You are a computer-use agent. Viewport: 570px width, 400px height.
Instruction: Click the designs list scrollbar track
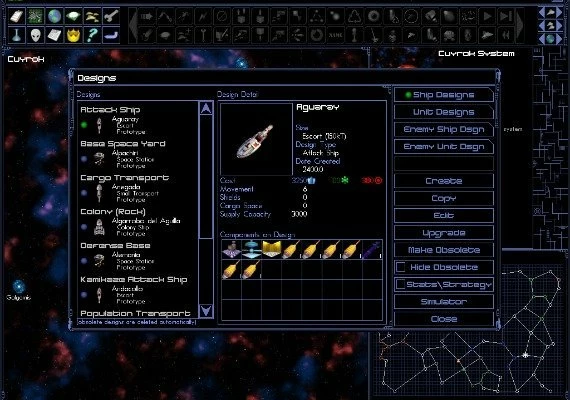point(206,210)
